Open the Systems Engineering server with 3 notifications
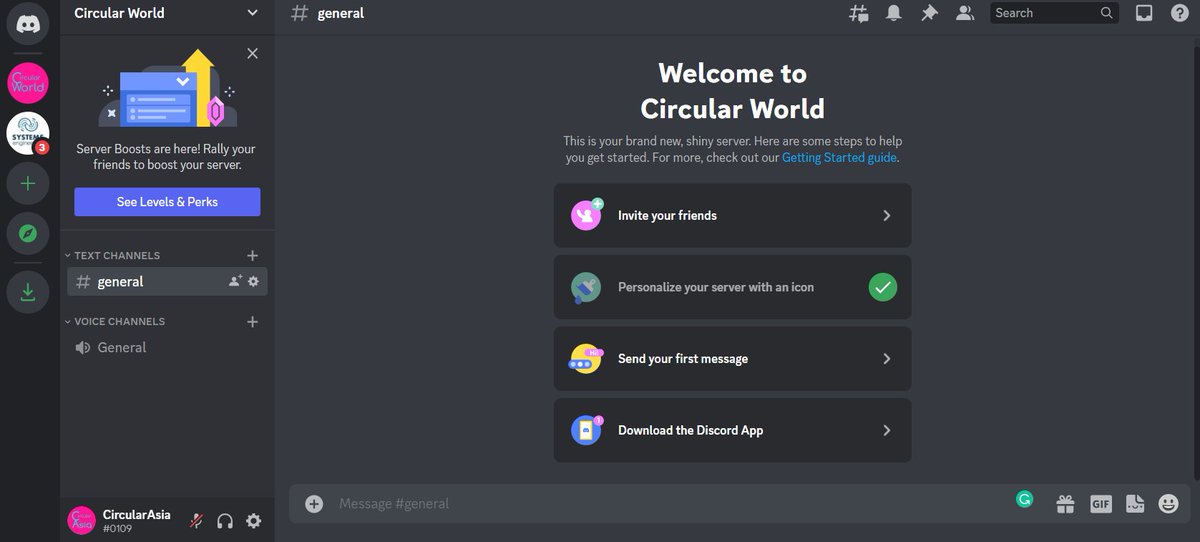The width and height of the screenshot is (1200, 542). [28, 133]
